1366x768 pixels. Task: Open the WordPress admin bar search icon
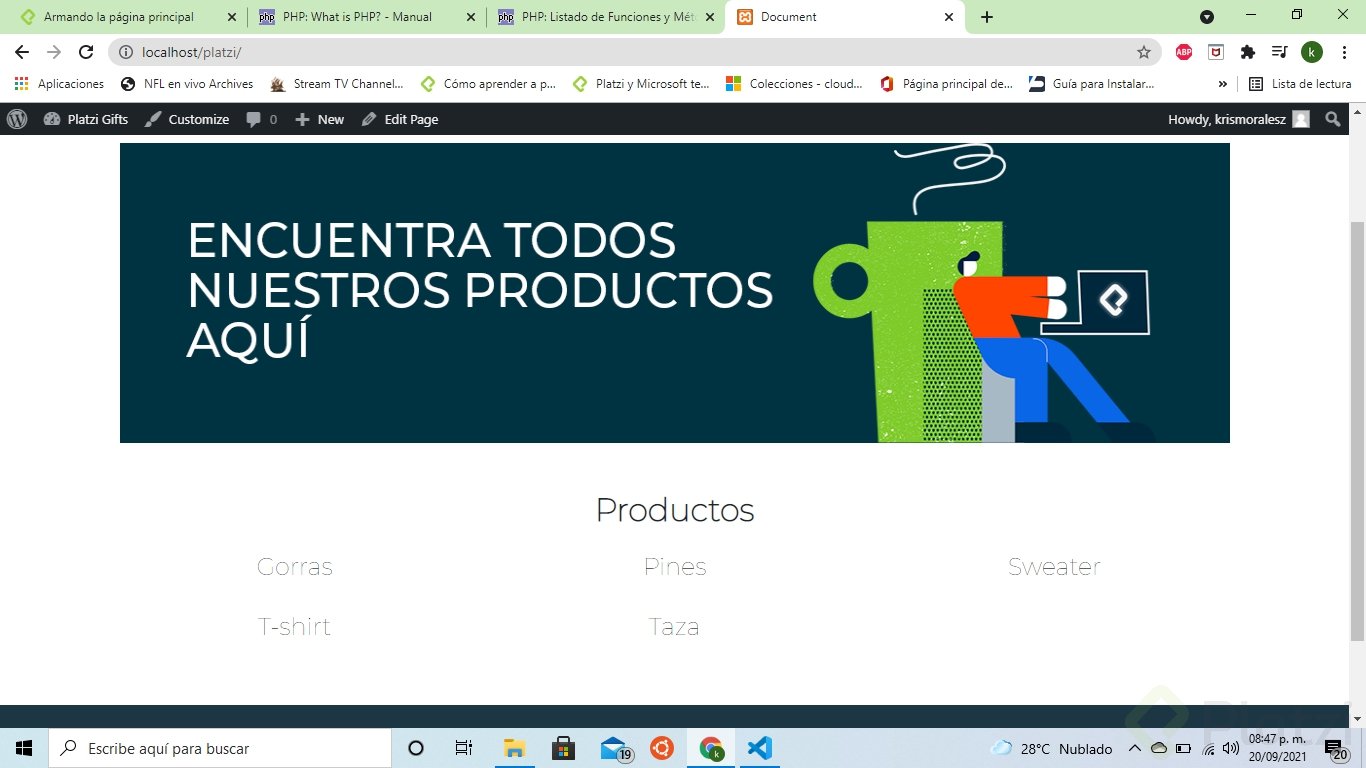click(x=1332, y=119)
